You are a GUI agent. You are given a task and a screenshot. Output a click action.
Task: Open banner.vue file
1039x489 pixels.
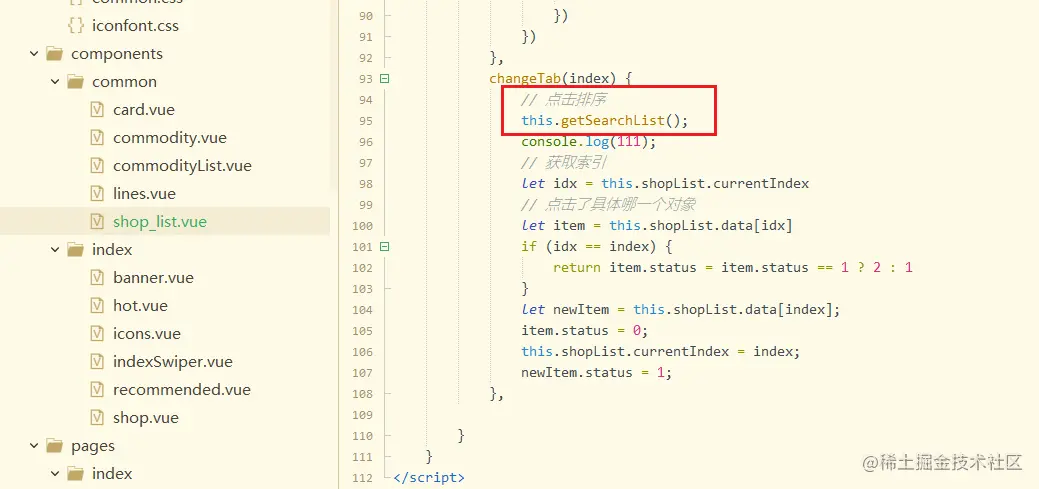click(x=153, y=278)
